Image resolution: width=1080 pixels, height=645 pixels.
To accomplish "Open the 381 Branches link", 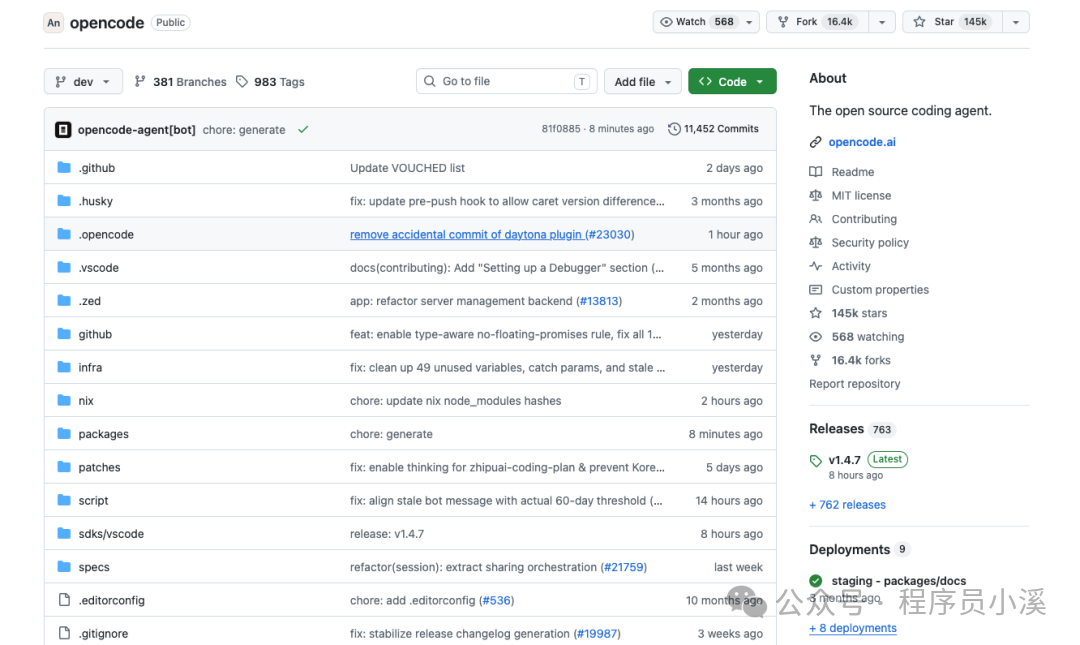I will [180, 81].
